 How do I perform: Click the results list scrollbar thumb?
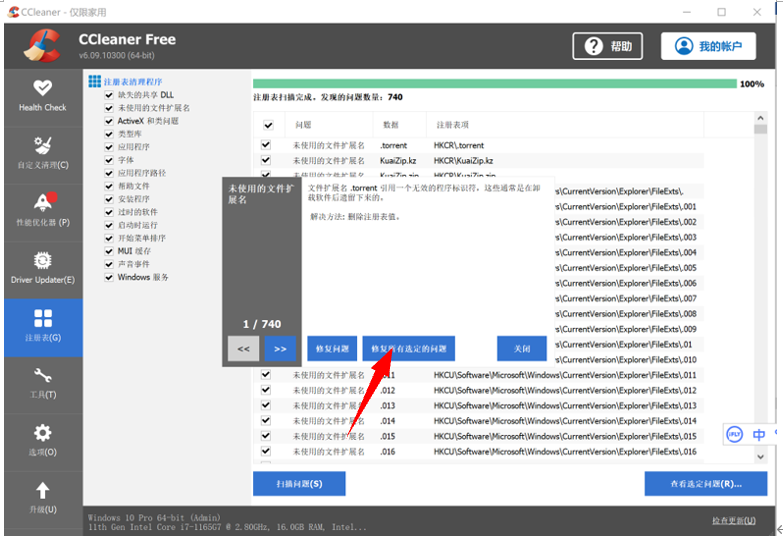click(761, 129)
